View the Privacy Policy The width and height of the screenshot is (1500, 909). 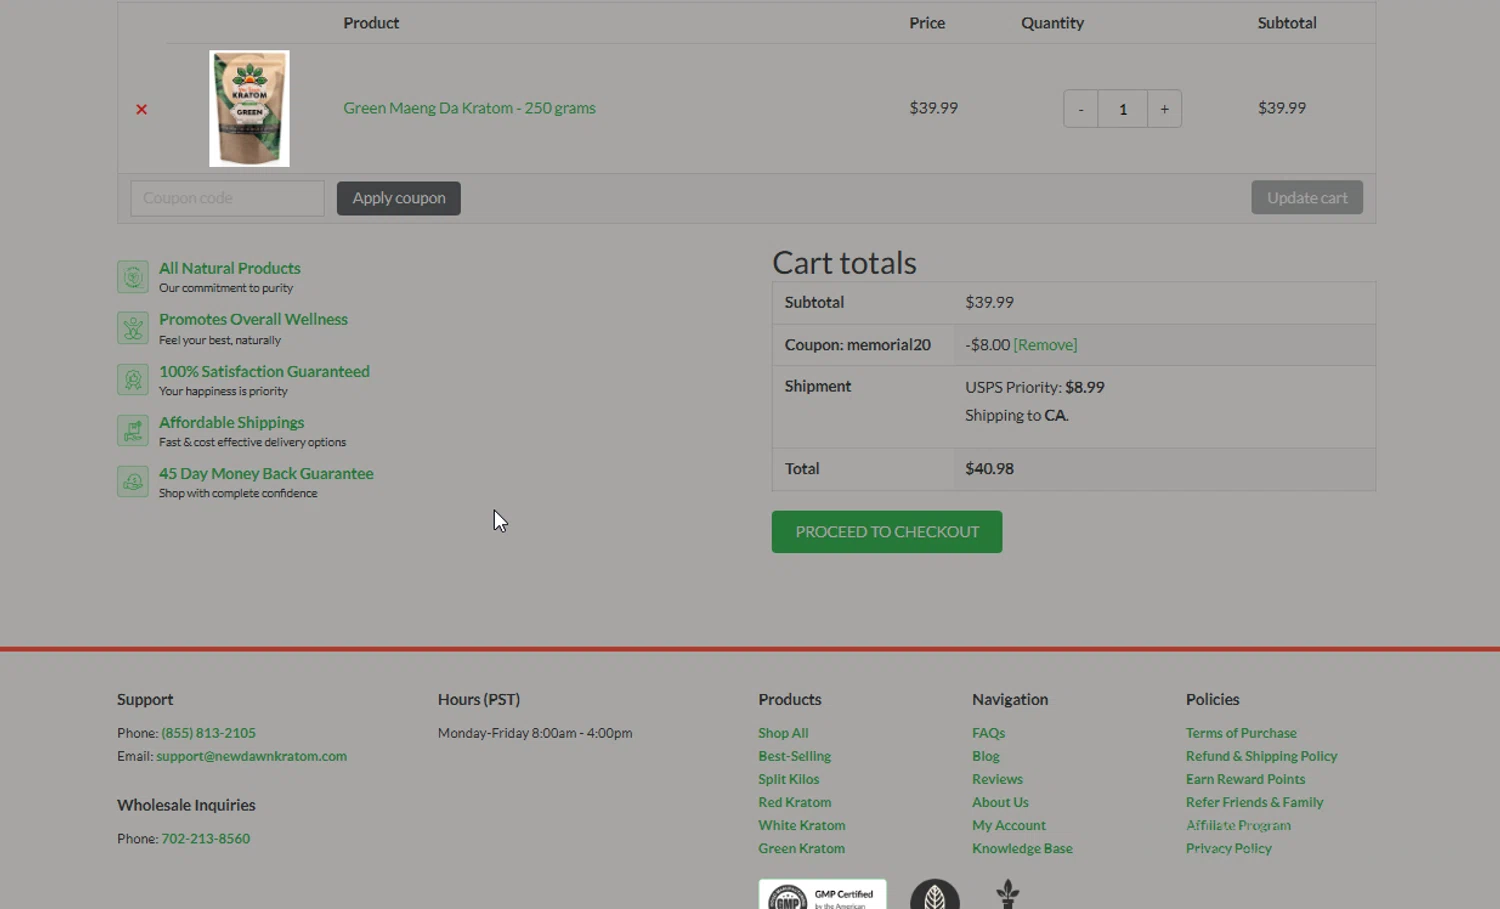(1228, 848)
